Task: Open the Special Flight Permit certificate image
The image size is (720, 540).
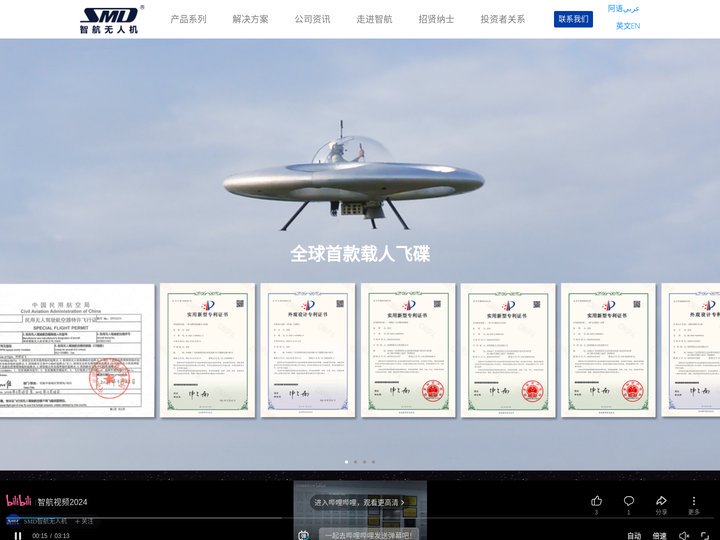Action: click(x=77, y=350)
